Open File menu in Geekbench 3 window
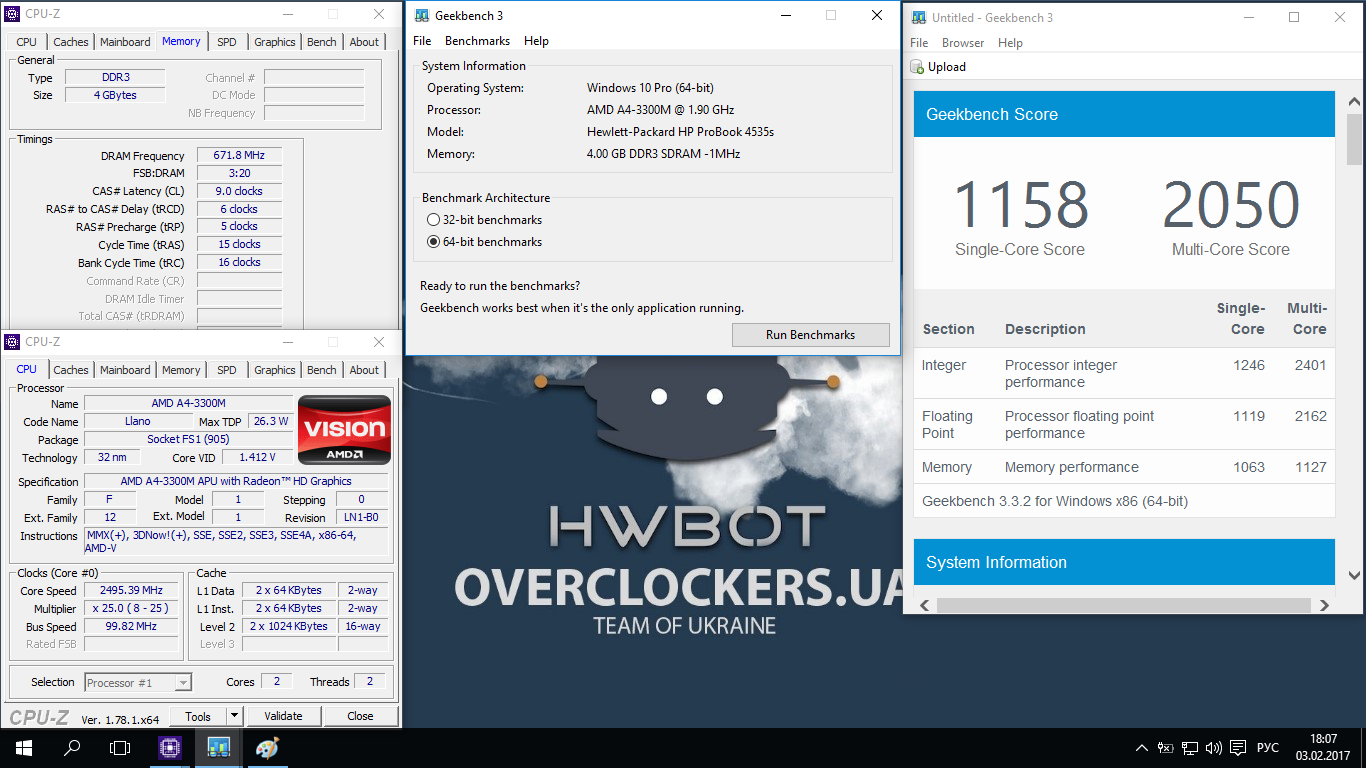The width and height of the screenshot is (1366, 768). coord(422,41)
